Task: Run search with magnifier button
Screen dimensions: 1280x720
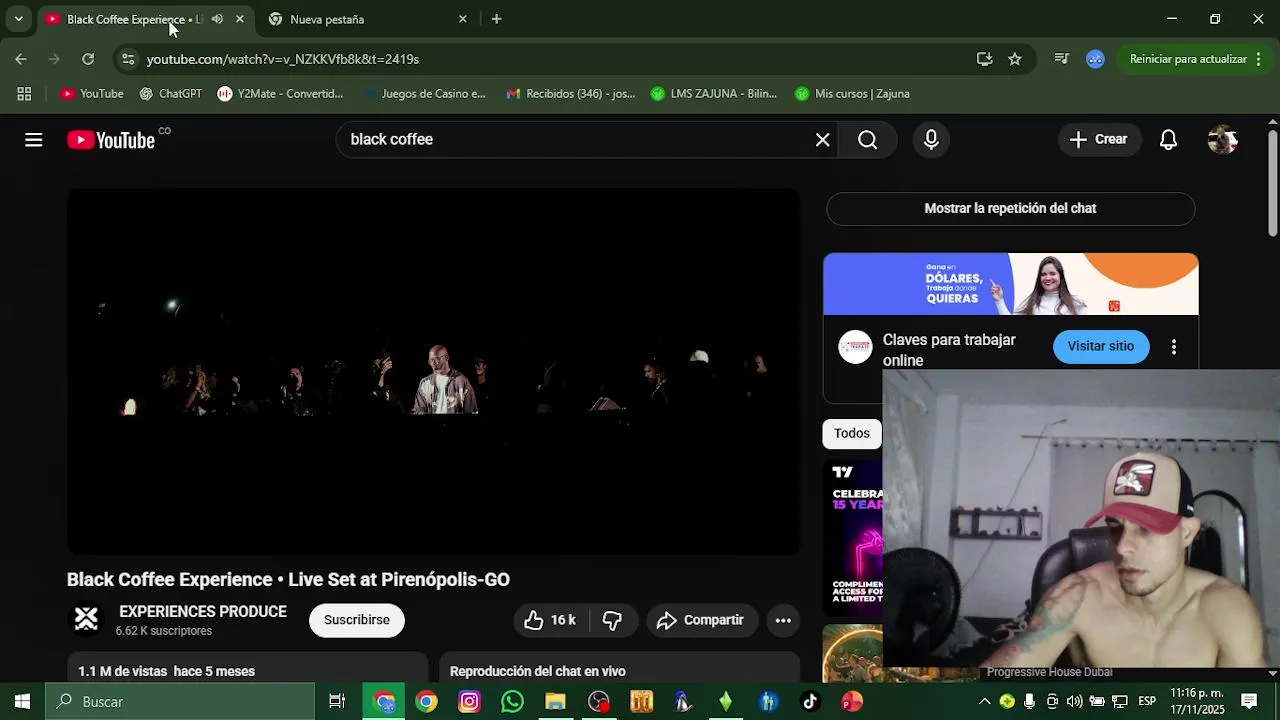Action: 868,140
